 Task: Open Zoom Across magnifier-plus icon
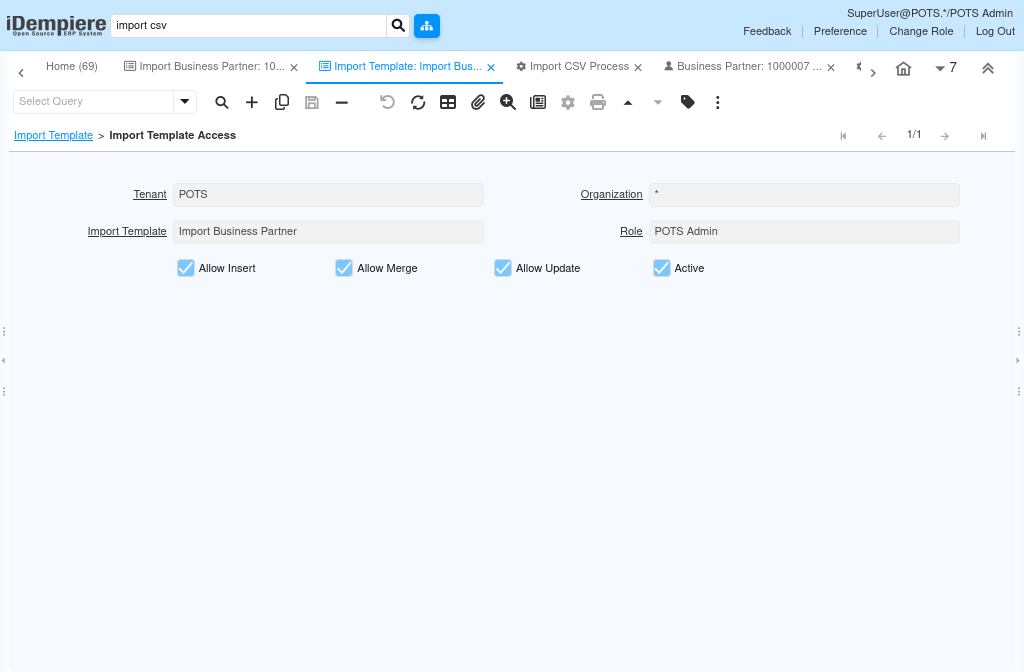508,103
